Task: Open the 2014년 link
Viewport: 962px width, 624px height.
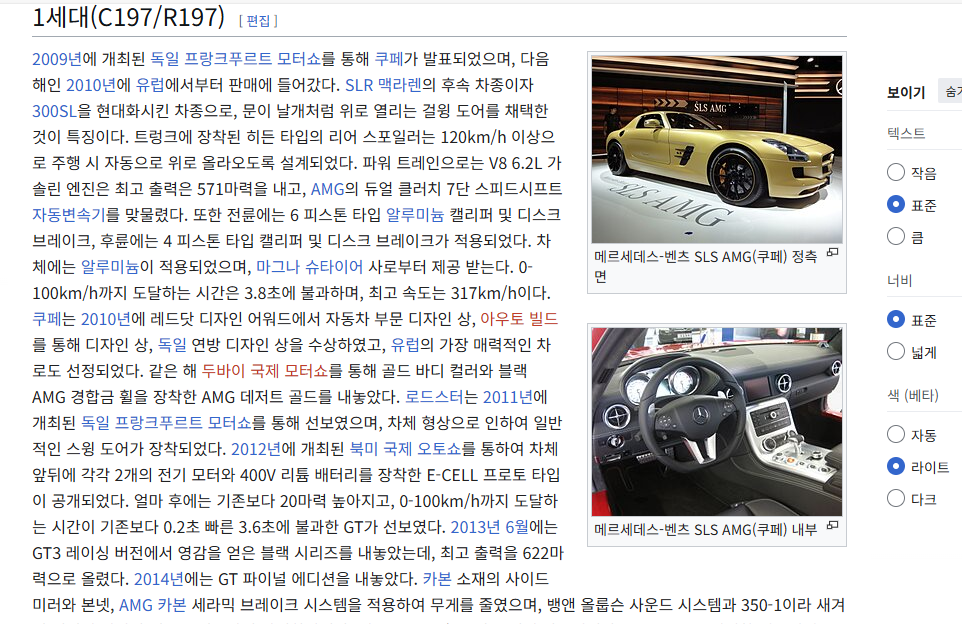Action: pos(158,579)
